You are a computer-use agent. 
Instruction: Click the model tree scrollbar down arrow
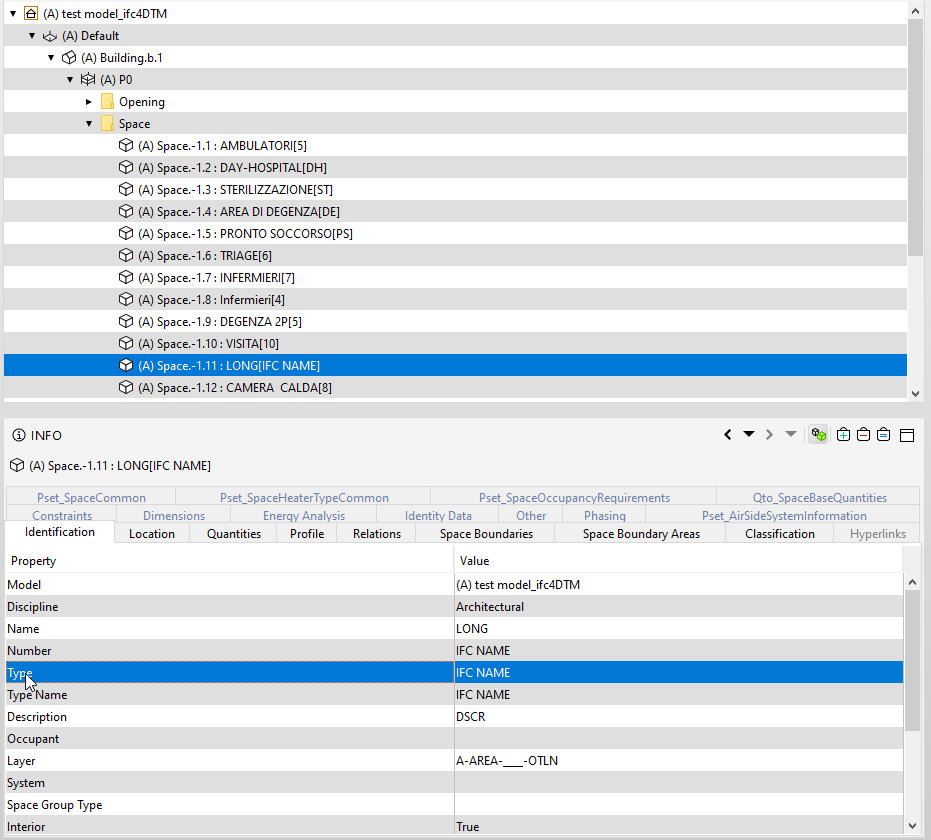pyautogui.click(x=915, y=394)
